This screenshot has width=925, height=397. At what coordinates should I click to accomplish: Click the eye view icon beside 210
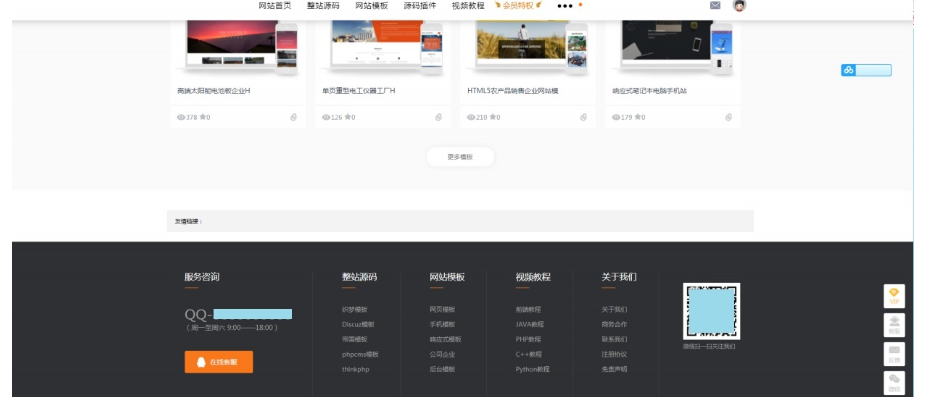click(471, 117)
